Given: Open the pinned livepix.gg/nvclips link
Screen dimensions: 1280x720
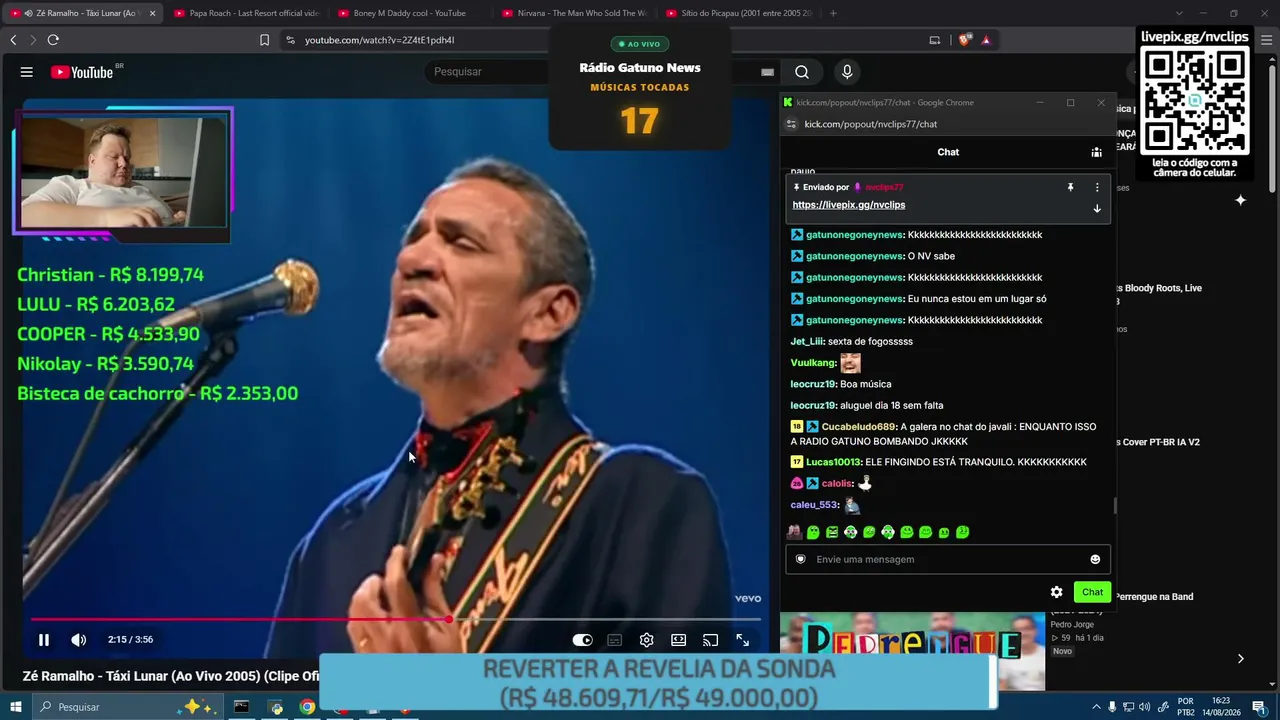Looking at the screenshot, I should pyautogui.click(x=849, y=205).
